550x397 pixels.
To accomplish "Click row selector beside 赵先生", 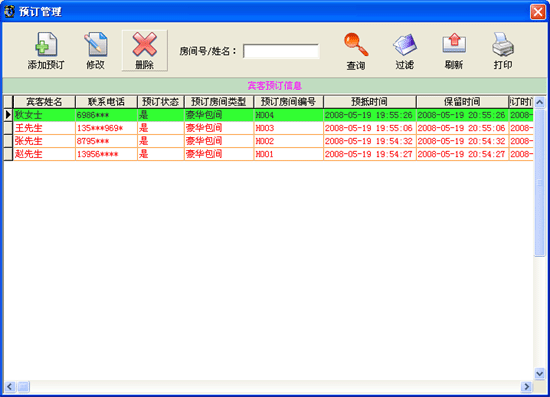I will tap(8, 154).
